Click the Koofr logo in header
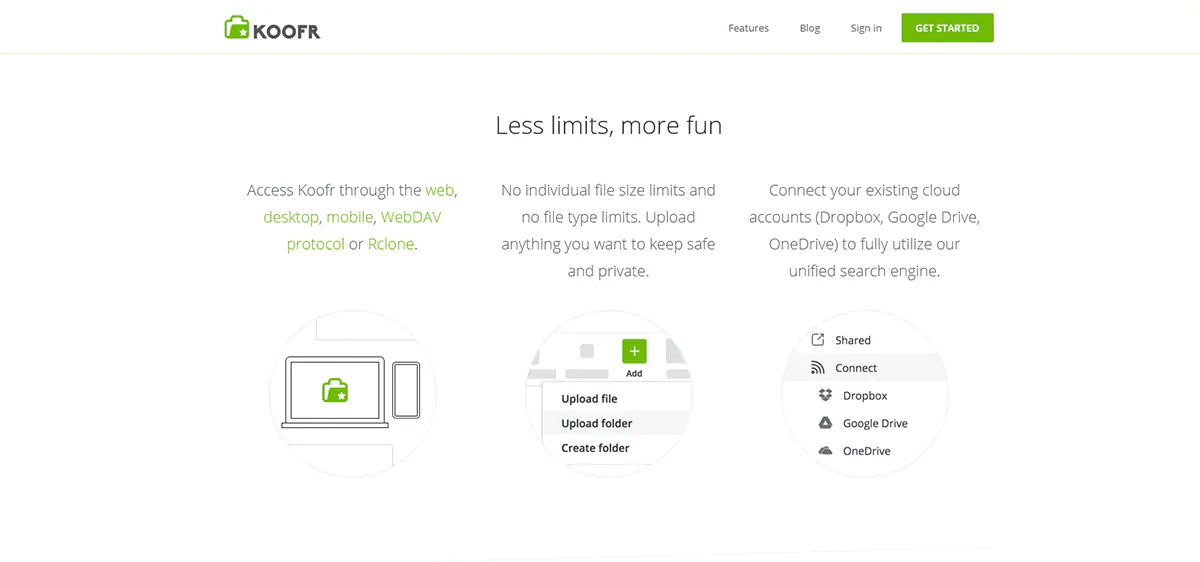Screen dimensions: 1200x562 272,28
